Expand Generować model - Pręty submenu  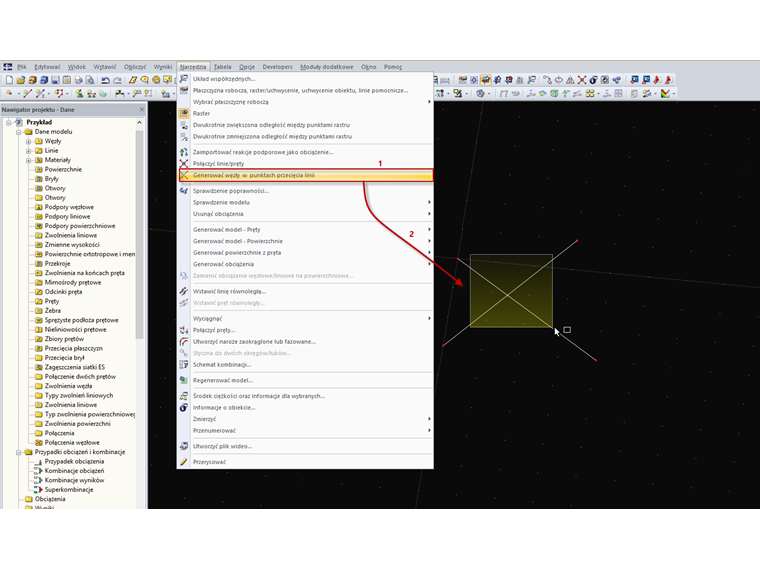pyautogui.click(x=306, y=229)
